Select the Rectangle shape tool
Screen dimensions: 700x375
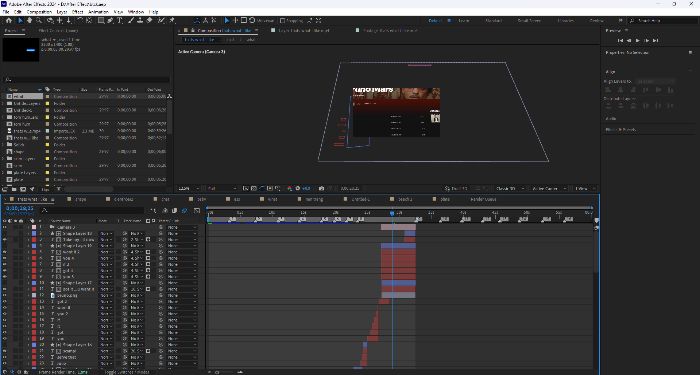click(x=101, y=21)
